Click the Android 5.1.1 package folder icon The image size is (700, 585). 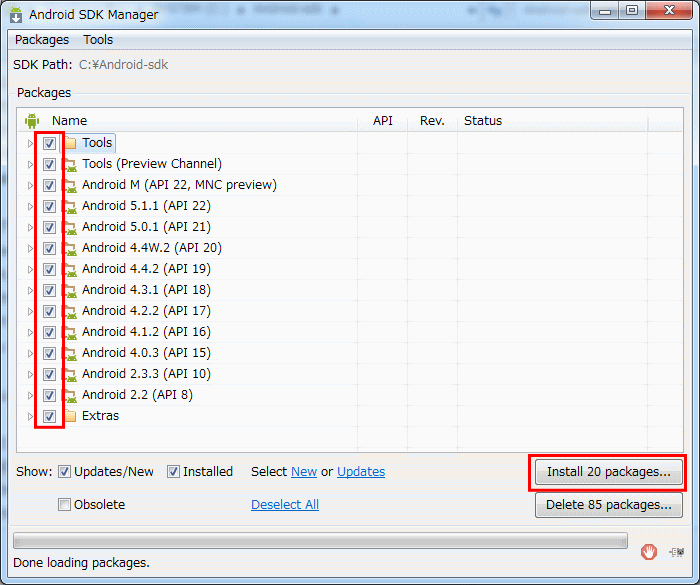pyautogui.click(x=71, y=206)
